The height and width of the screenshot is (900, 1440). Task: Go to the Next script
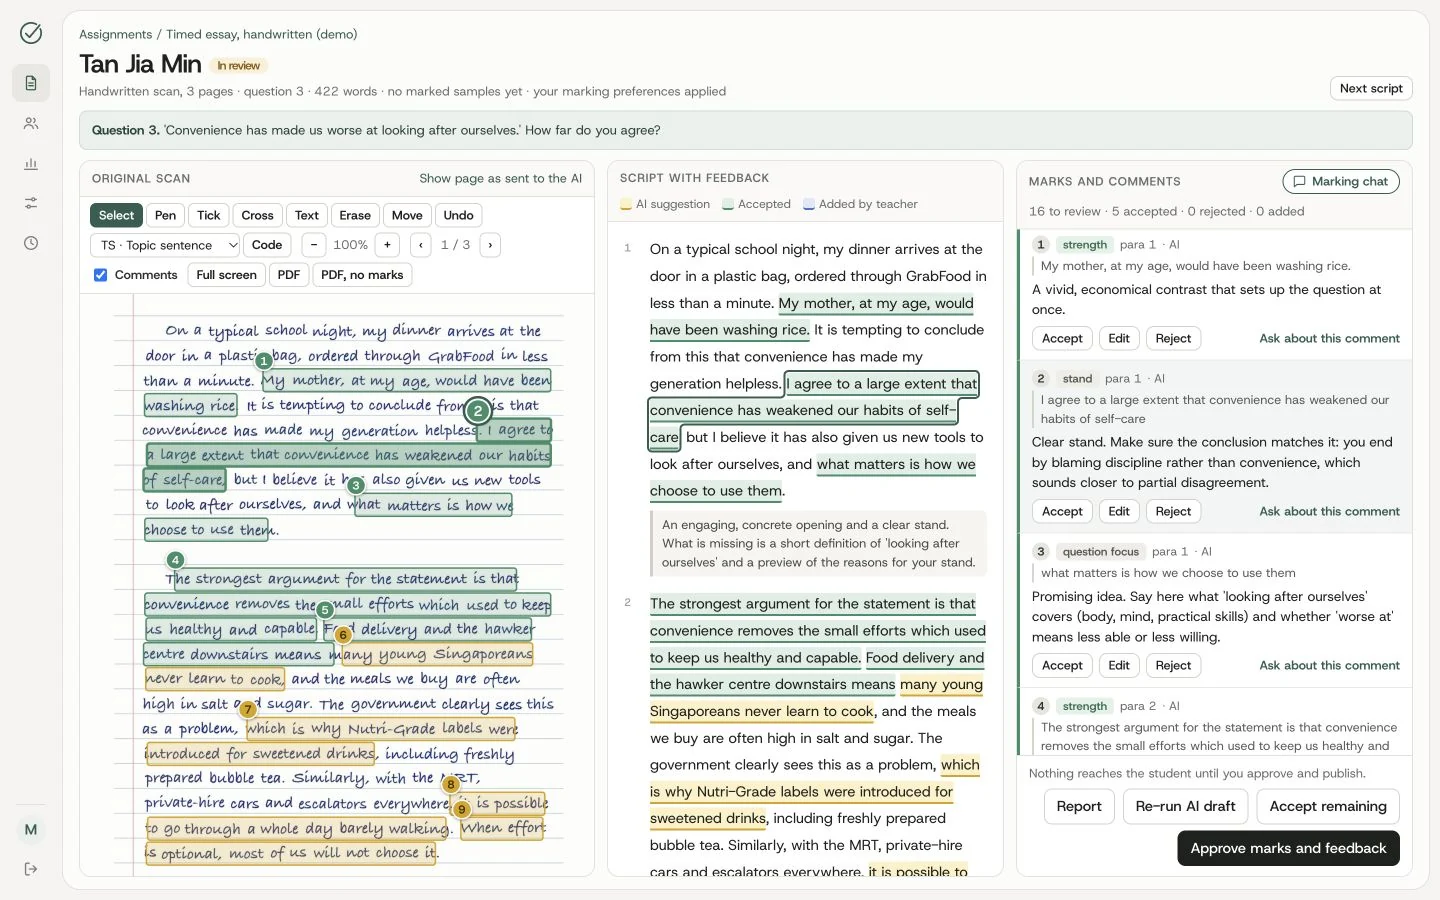pos(1371,88)
